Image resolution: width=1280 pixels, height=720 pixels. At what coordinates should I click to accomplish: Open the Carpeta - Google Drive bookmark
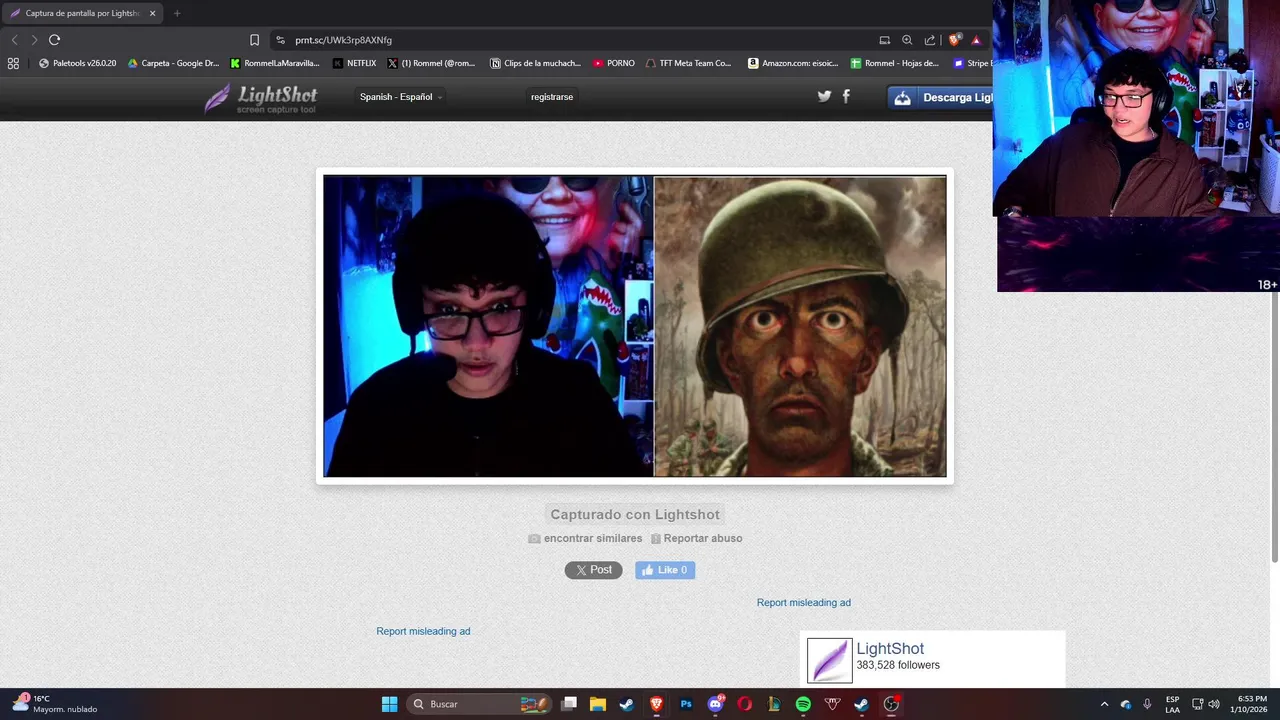[x=173, y=63]
